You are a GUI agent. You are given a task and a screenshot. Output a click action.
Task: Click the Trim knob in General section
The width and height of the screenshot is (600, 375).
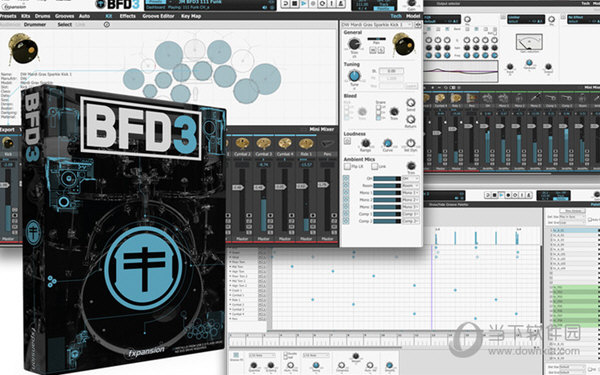point(354,44)
